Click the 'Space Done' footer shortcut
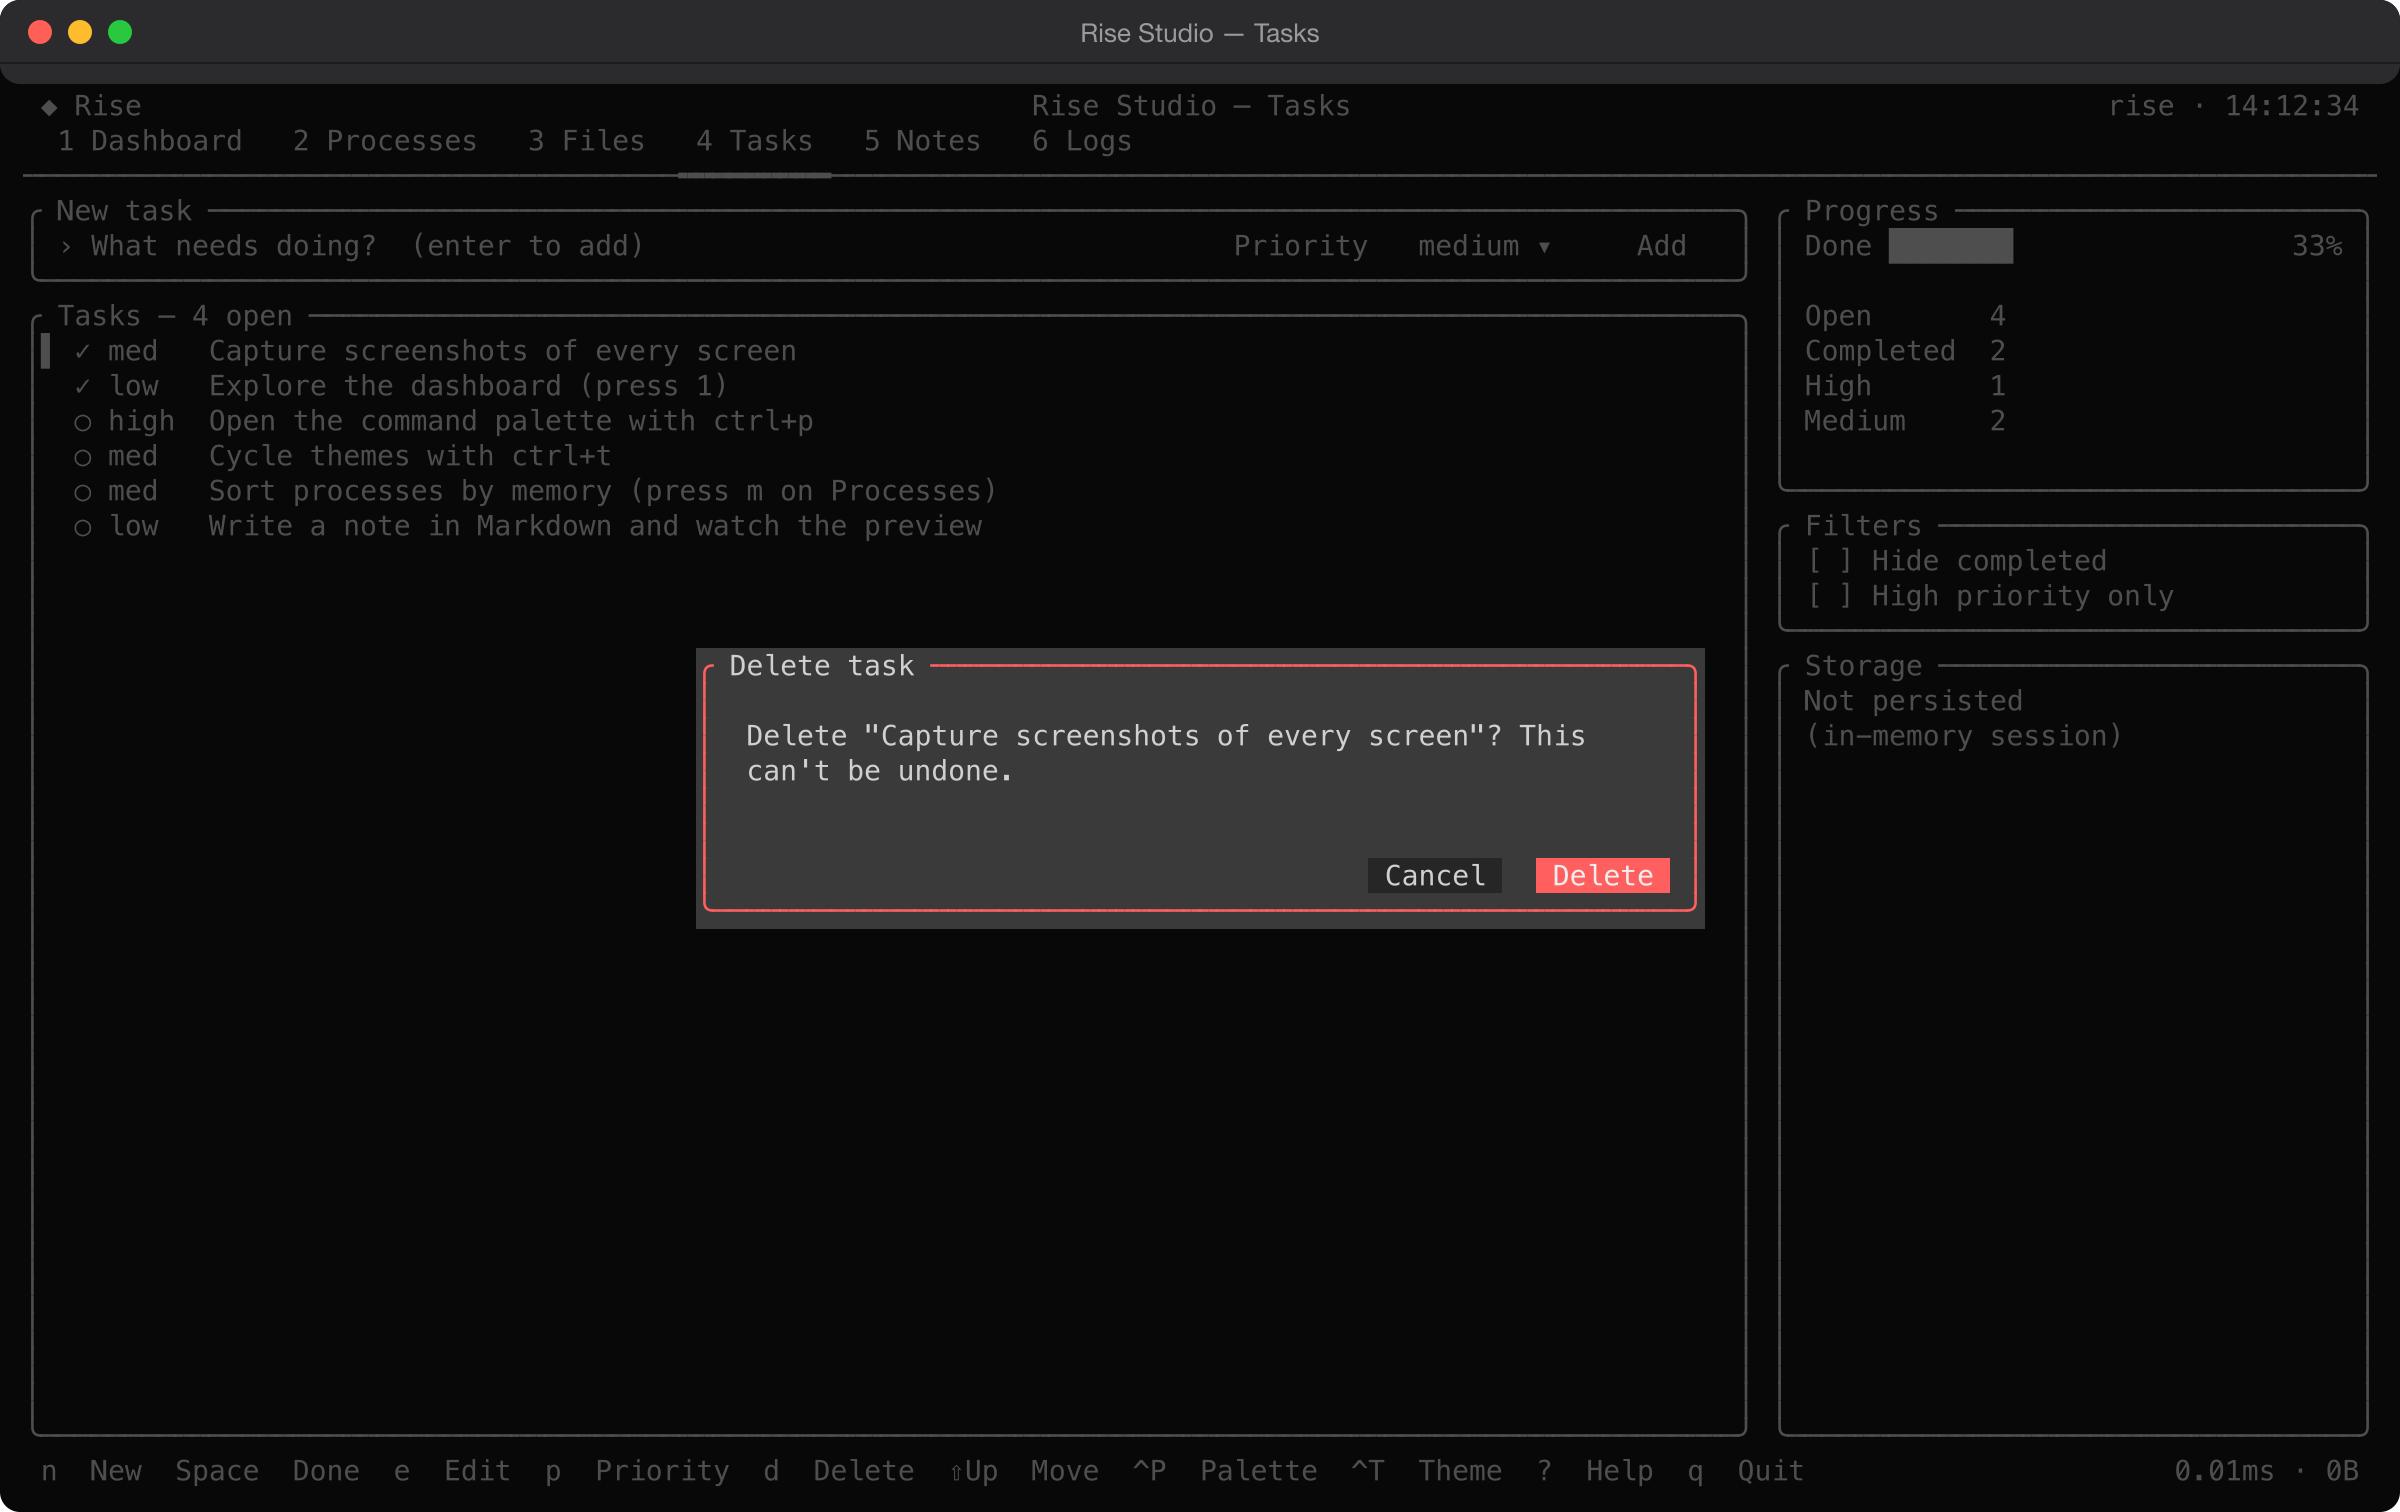Viewport: 2400px width, 1512px height. click(268, 1470)
